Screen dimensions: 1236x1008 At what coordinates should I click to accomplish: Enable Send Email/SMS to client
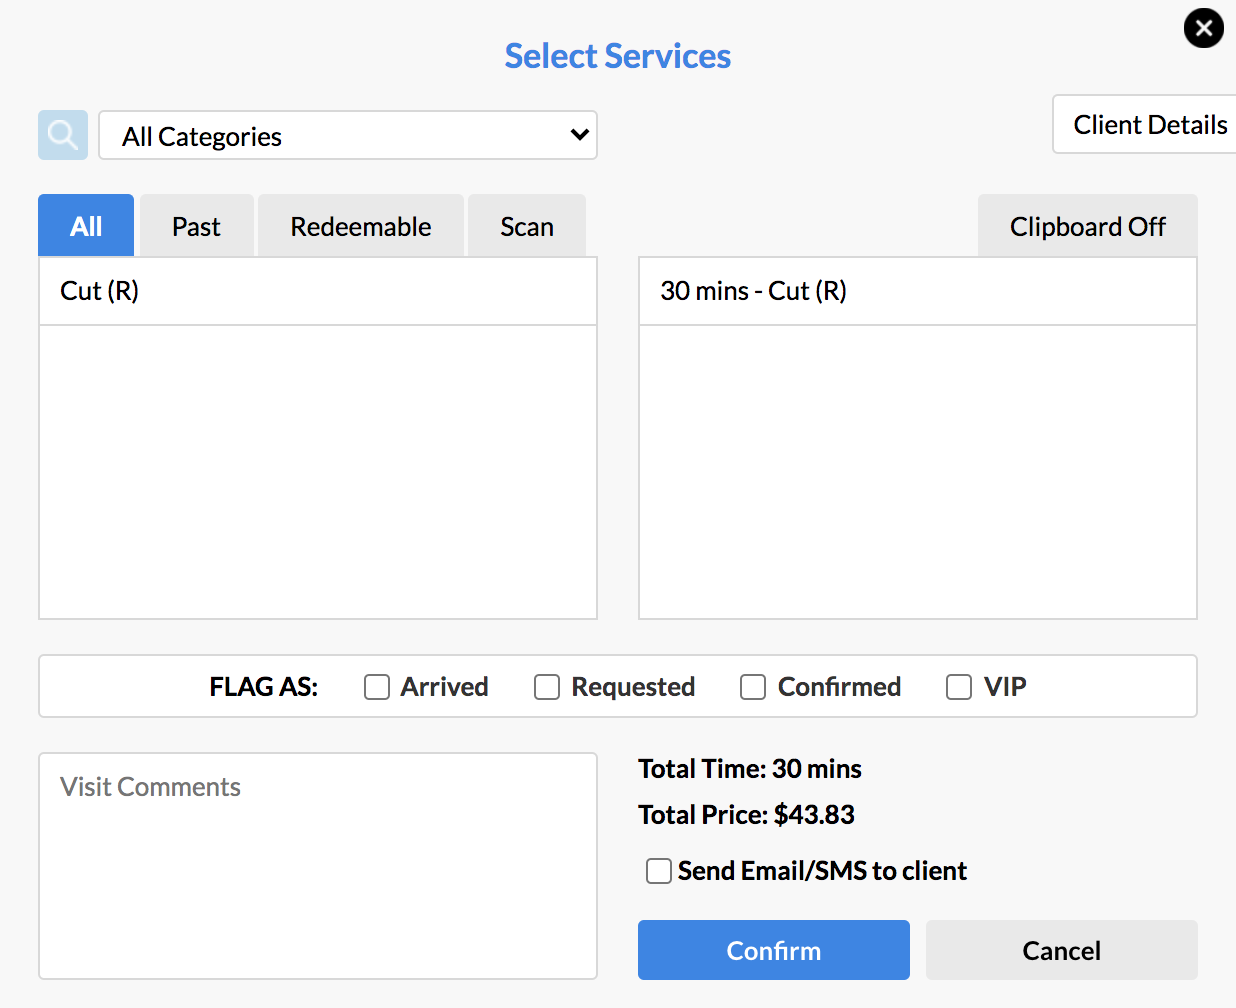pyautogui.click(x=659, y=871)
